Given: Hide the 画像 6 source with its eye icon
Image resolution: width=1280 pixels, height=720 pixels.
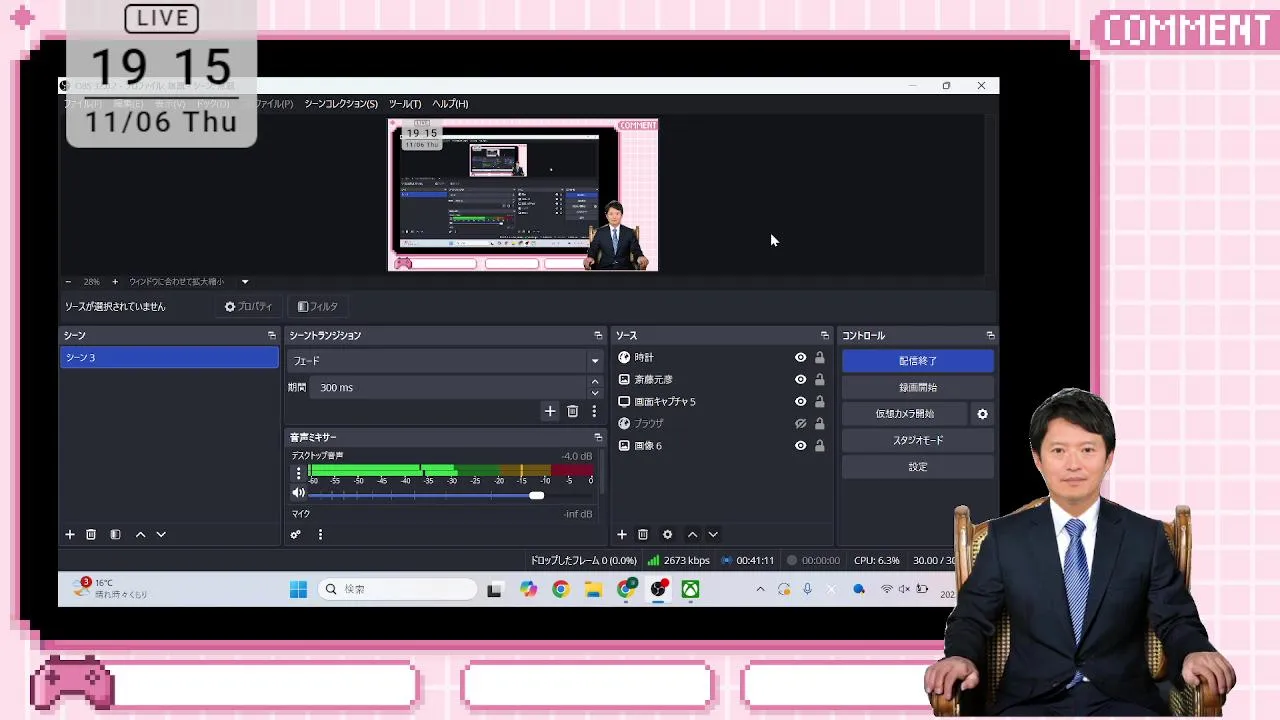Looking at the screenshot, I should pos(800,446).
